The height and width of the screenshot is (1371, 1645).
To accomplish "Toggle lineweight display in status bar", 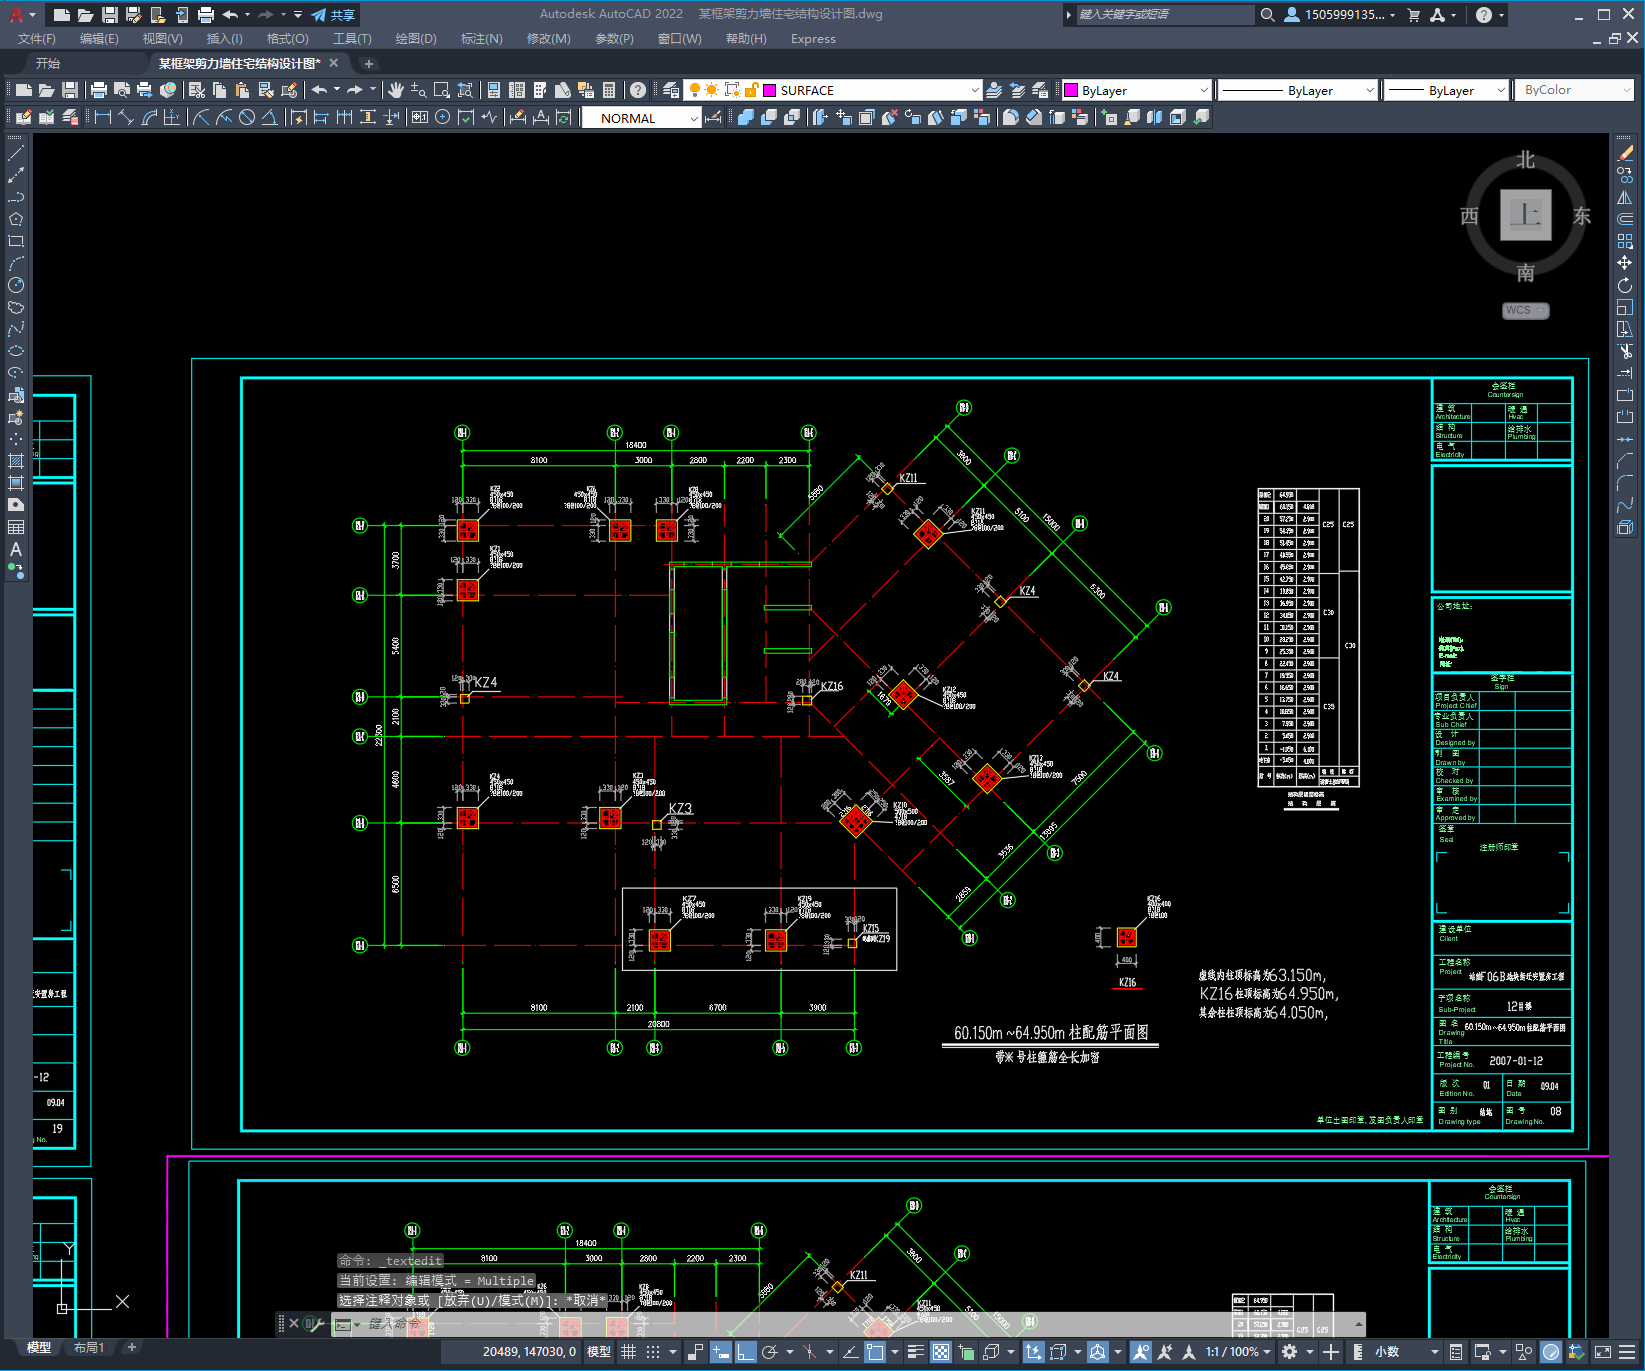I will (915, 1352).
